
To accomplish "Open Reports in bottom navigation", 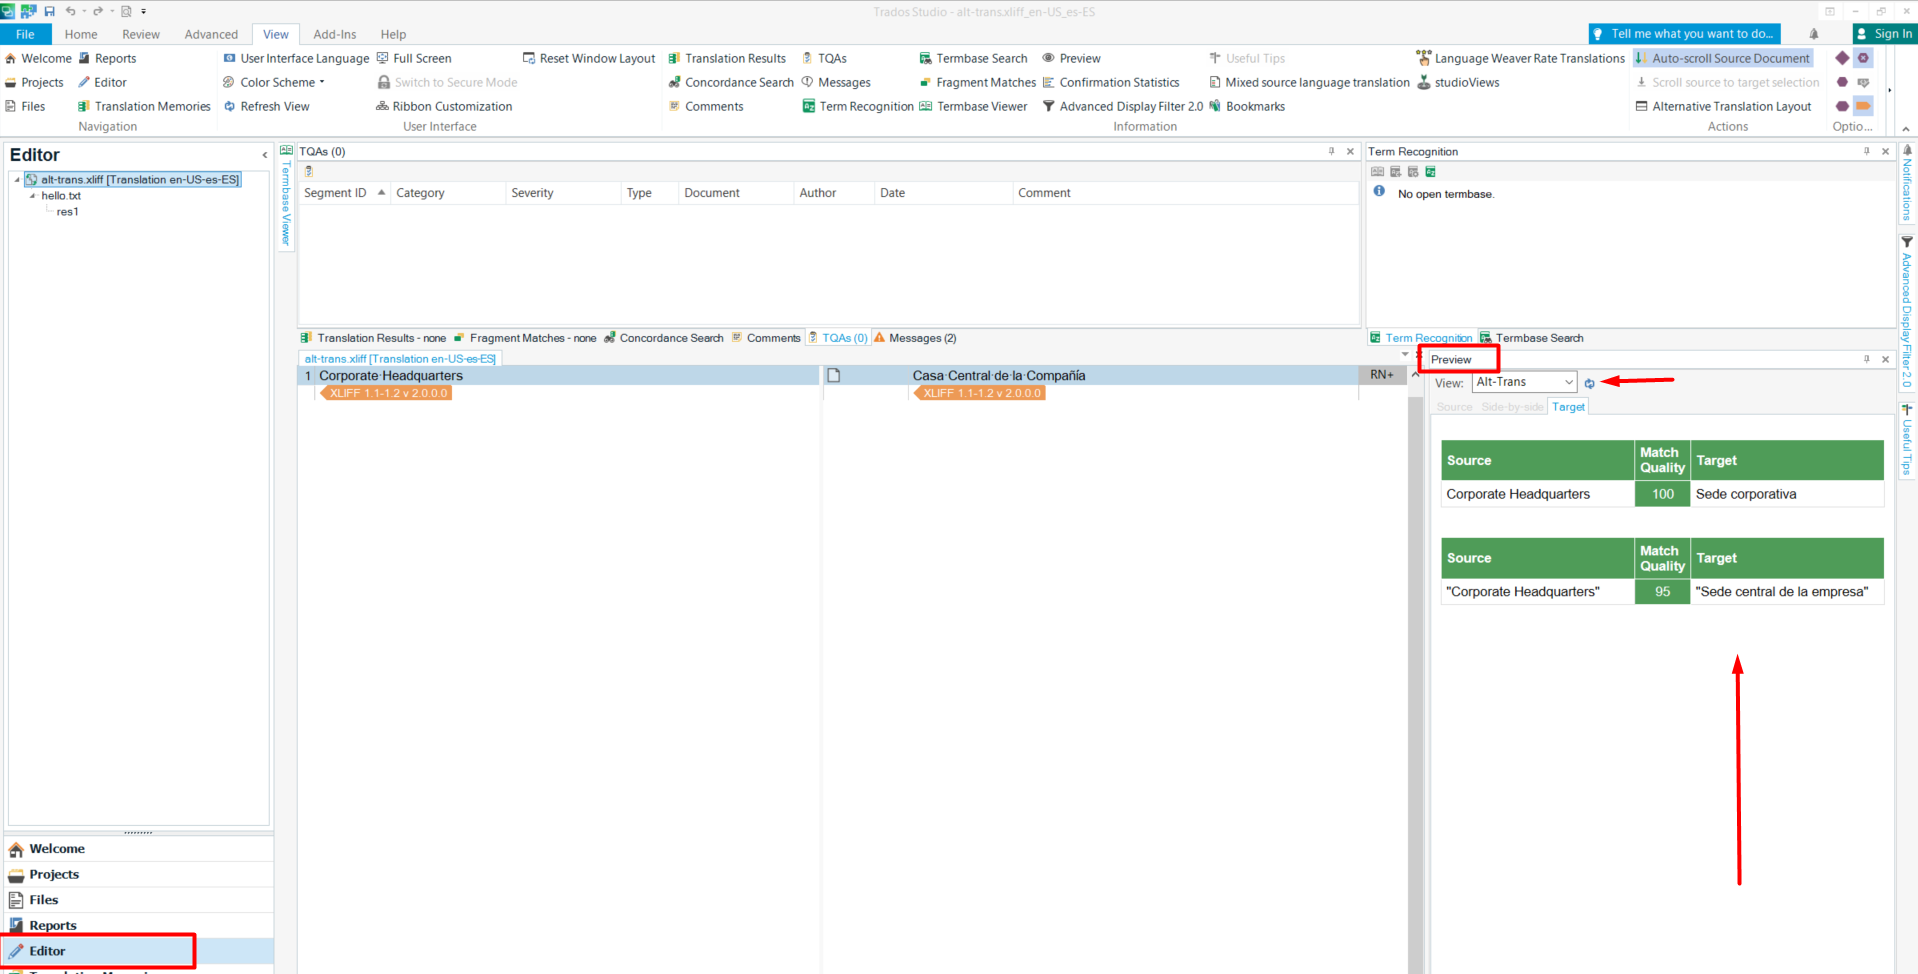I will (x=139, y=925).
